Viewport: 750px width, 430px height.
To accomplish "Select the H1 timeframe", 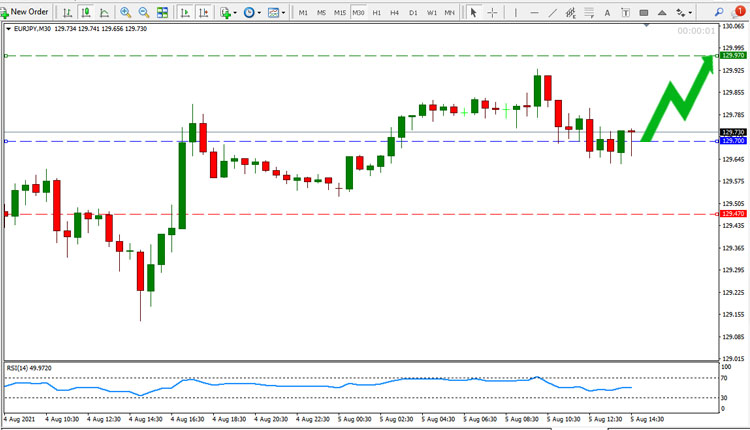I will click(x=376, y=12).
